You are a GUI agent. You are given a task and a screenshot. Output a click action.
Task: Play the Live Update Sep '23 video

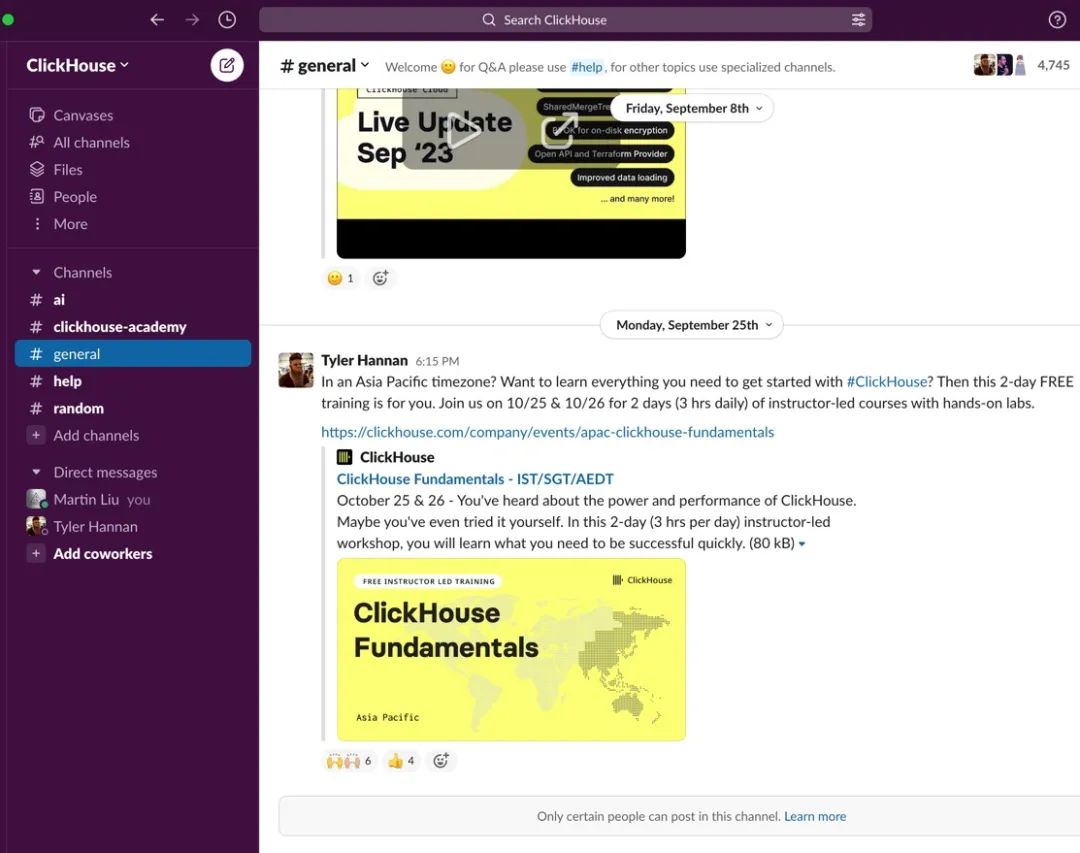463,130
